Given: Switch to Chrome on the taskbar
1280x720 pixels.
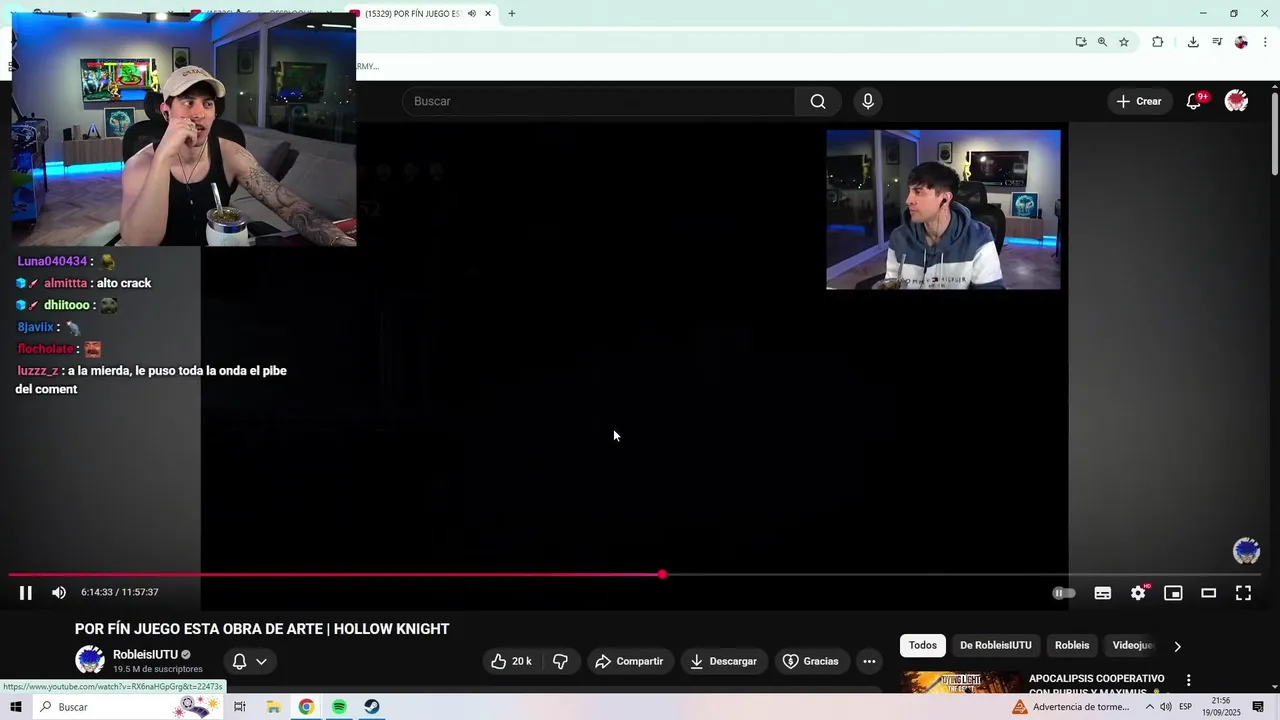Looking at the screenshot, I should (306, 707).
